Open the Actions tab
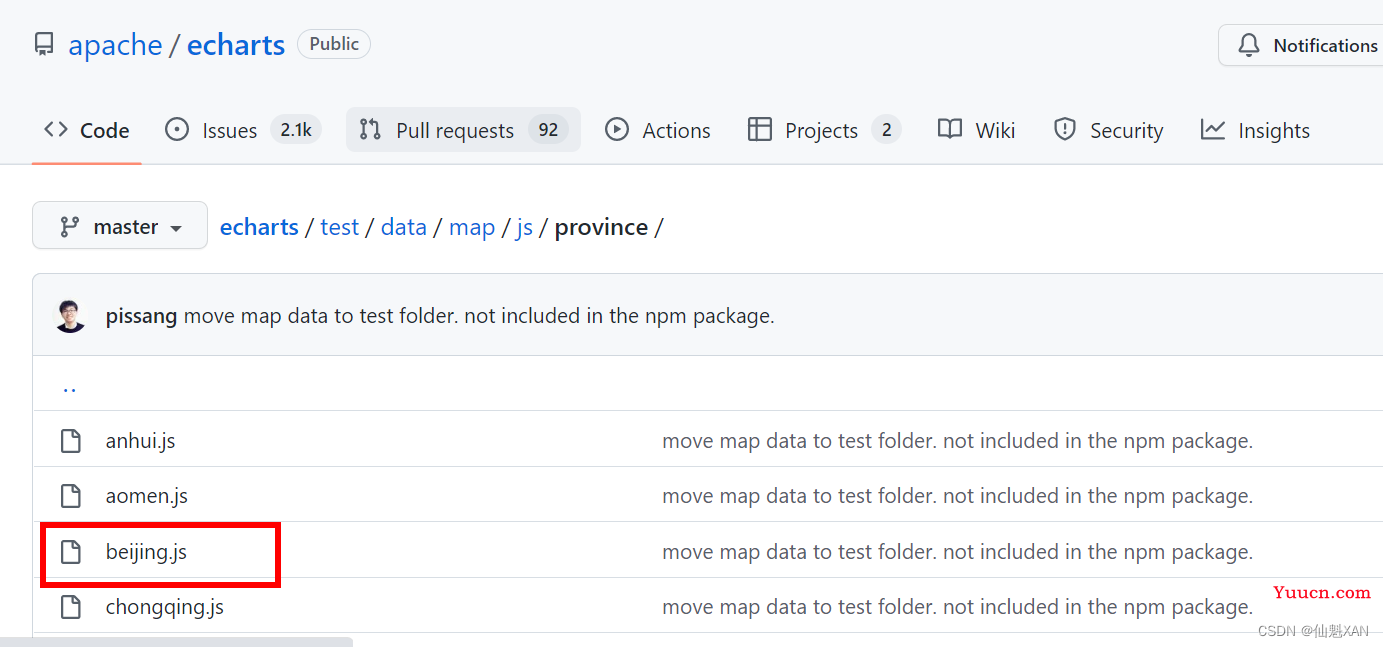The image size is (1383, 647). coord(658,130)
